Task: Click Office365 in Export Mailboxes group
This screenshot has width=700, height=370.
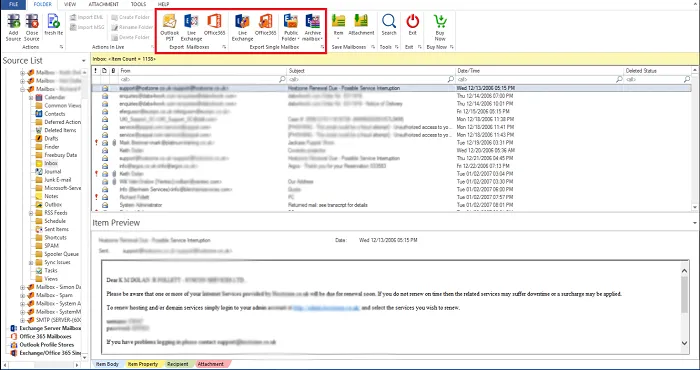Action: (214, 25)
